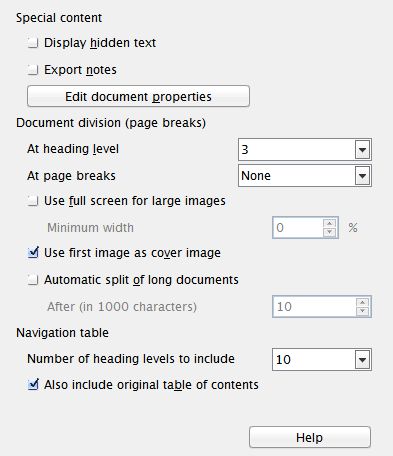Click the Document division (page breaks) heading
Screen dimensions: 393x456
pos(111,123)
